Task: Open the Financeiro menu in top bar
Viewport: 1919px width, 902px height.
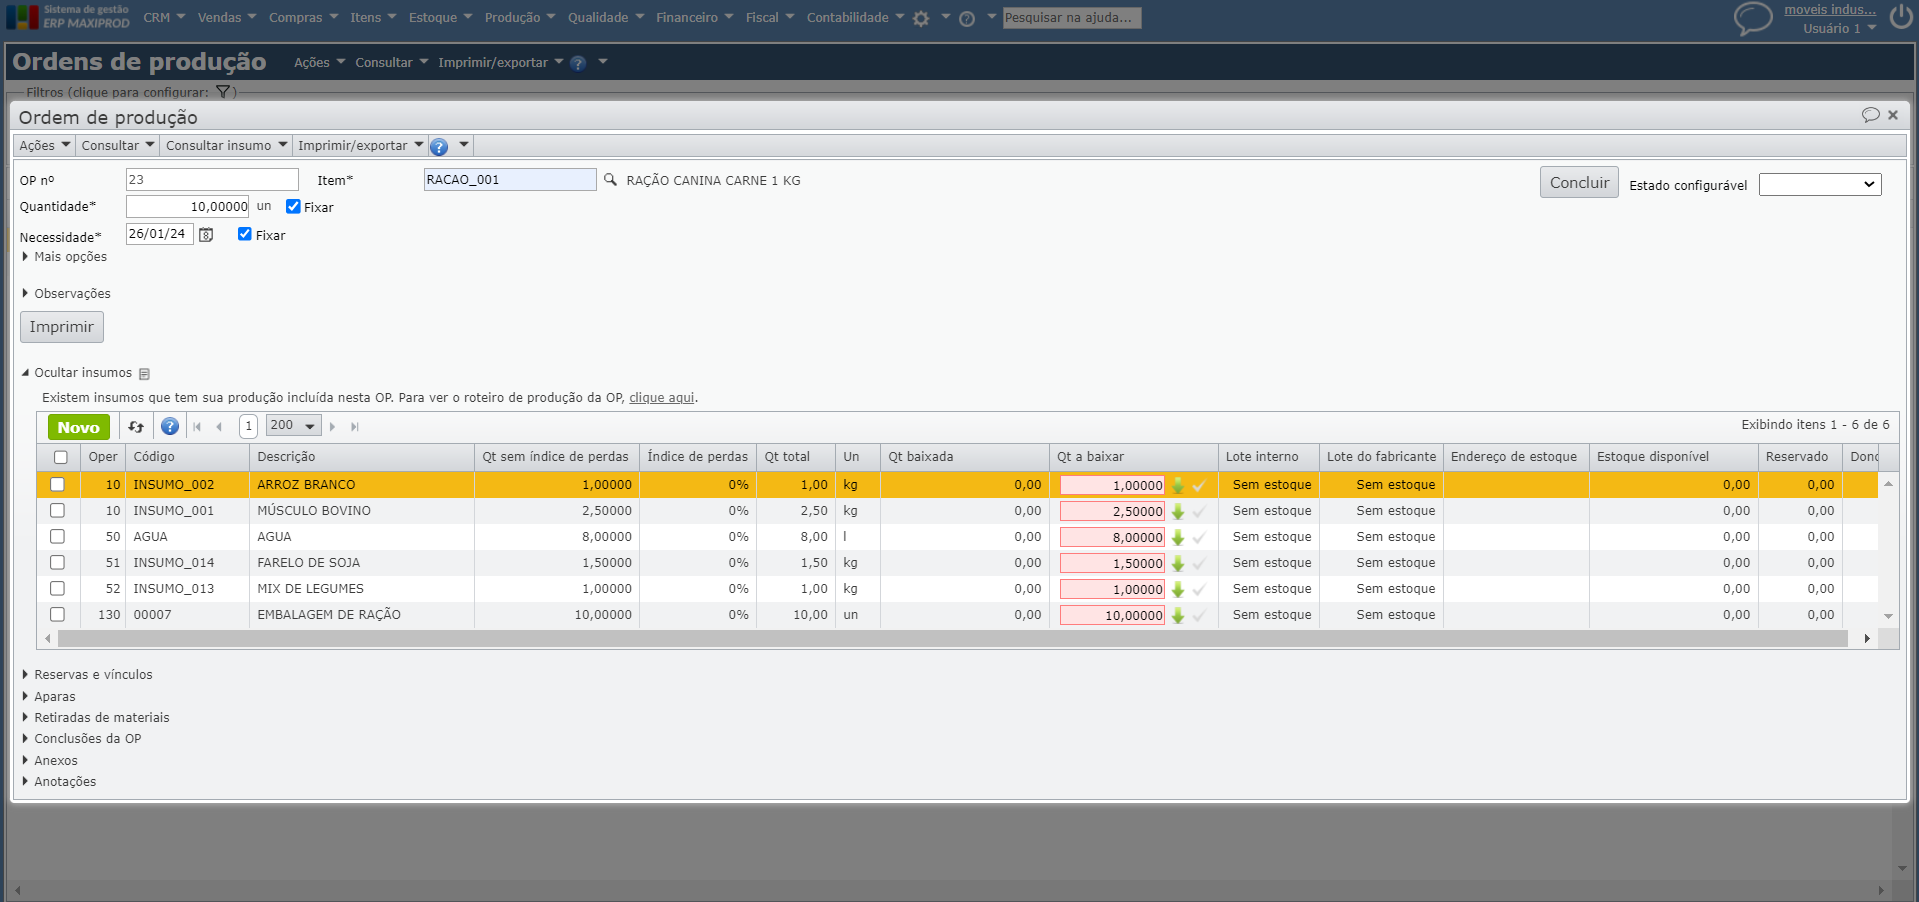Action: point(695,18)
